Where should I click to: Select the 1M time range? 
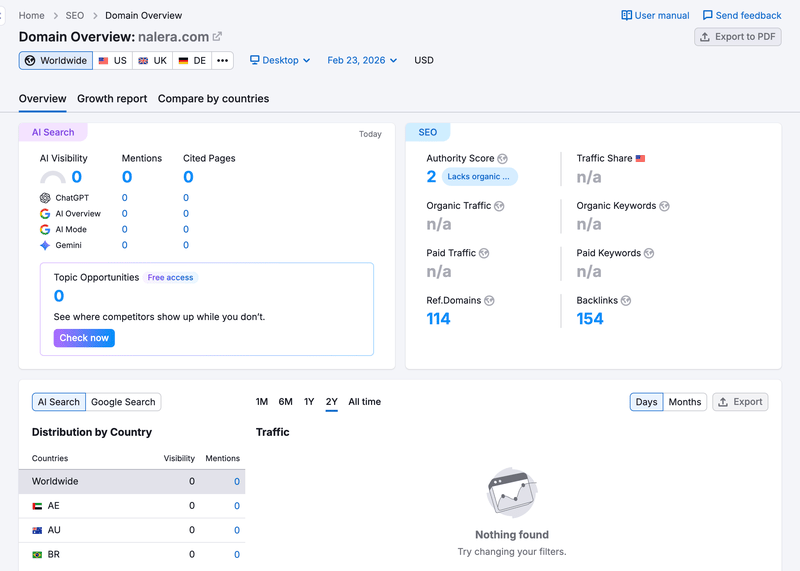coord(262,402)
